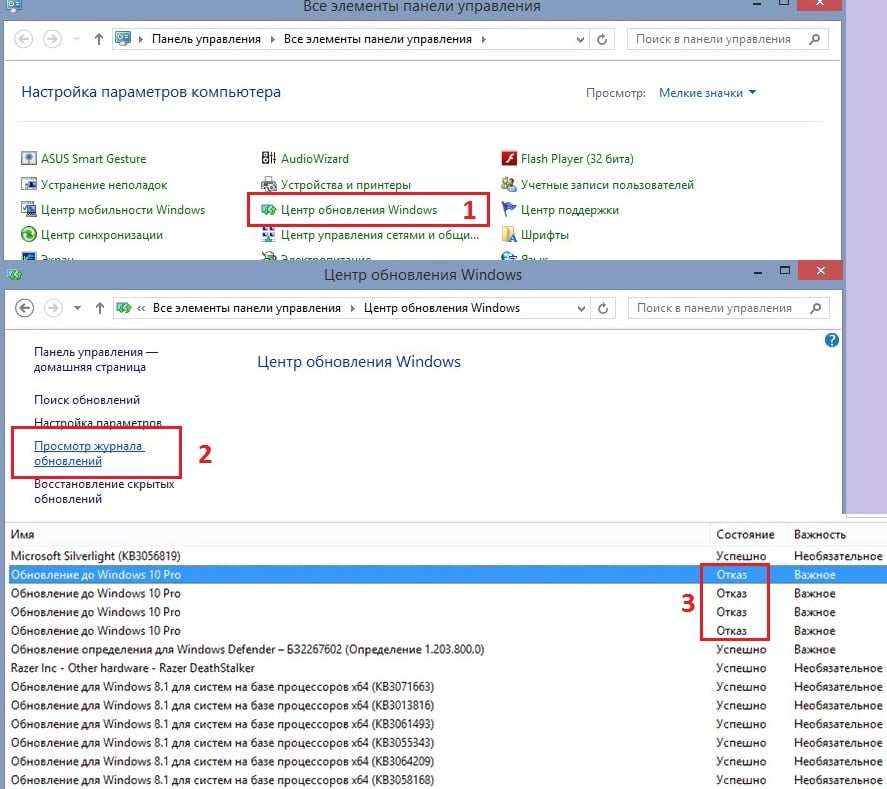Open Центр поддержки item

[x=560, y=210]
